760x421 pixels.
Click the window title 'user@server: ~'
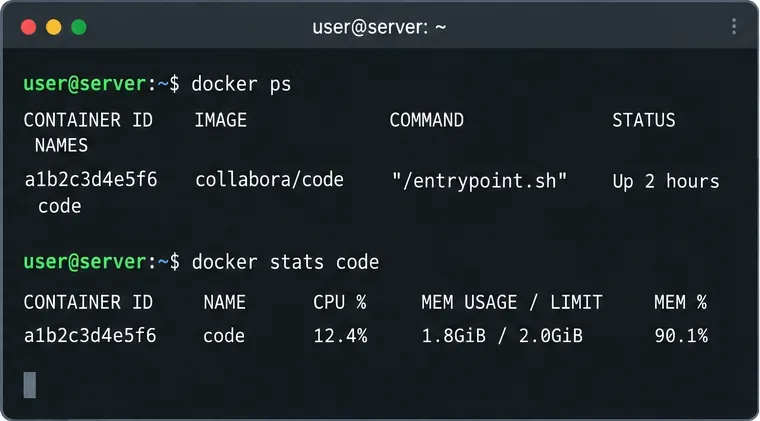[379, 27]
